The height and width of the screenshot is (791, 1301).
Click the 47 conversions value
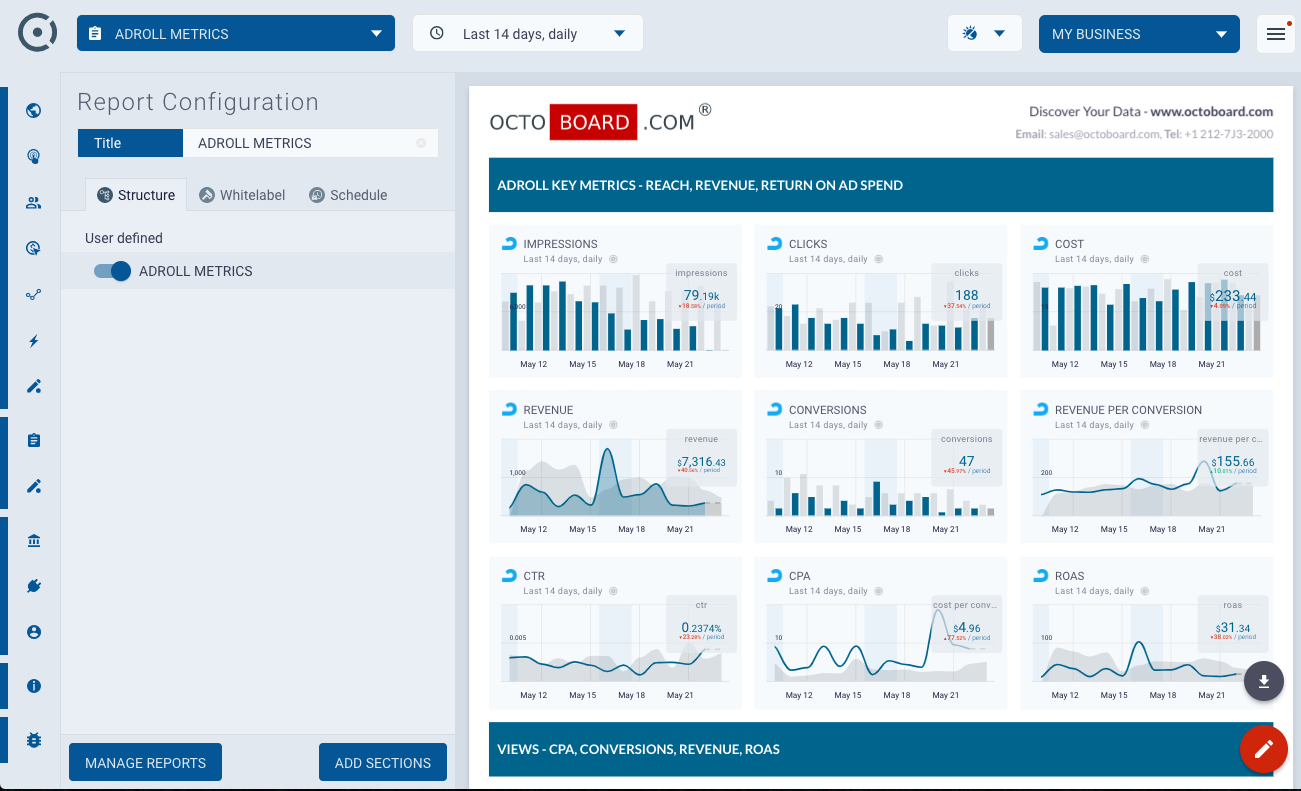pos(967,461)
